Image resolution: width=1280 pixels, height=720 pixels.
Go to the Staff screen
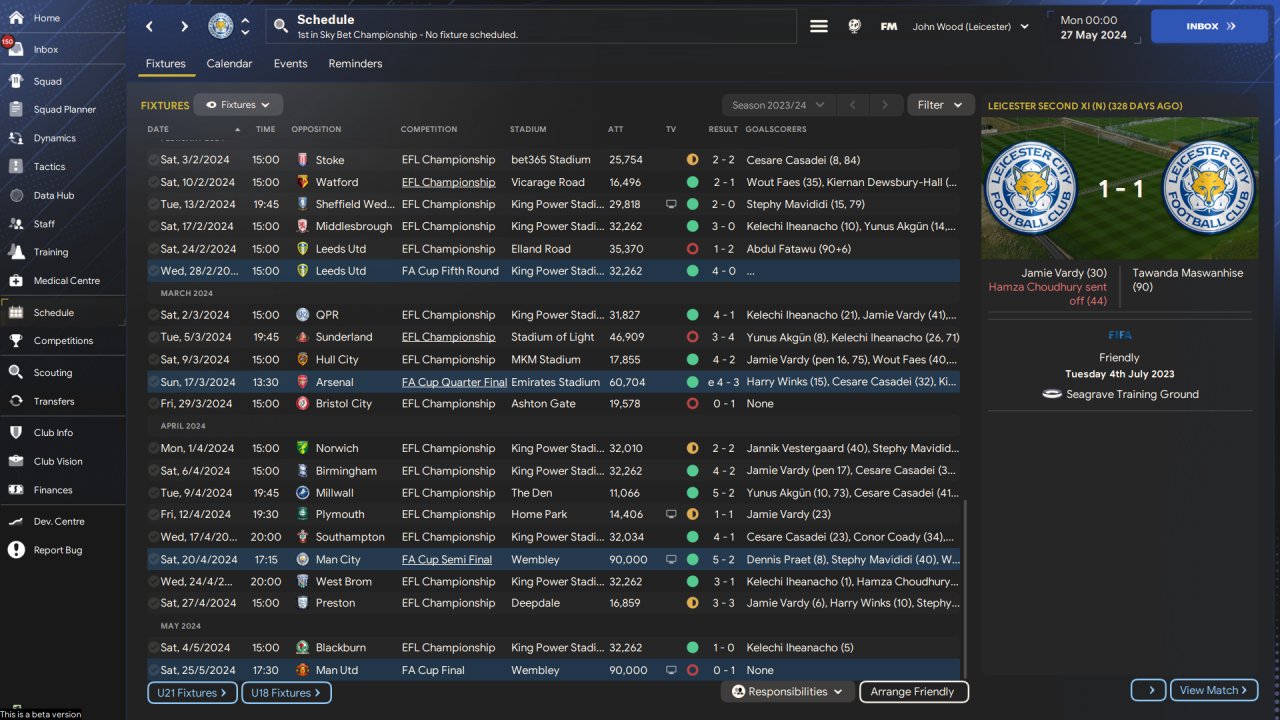pyautogui.click(x=44, y=224)
